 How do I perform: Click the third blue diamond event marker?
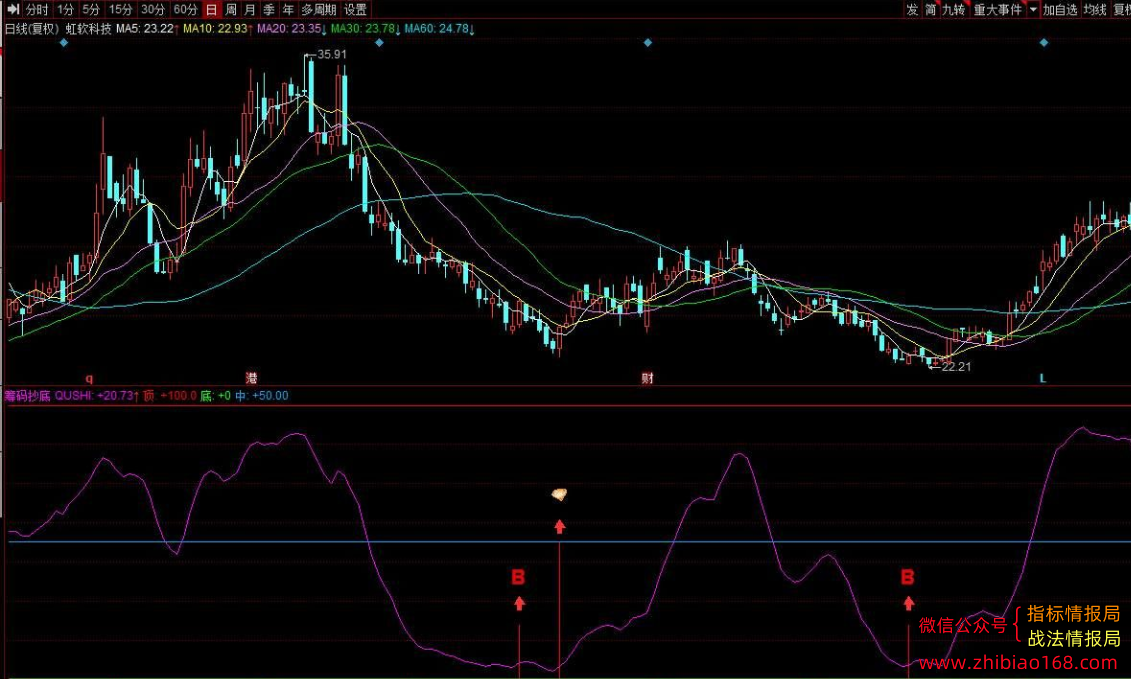coord(648,43)
